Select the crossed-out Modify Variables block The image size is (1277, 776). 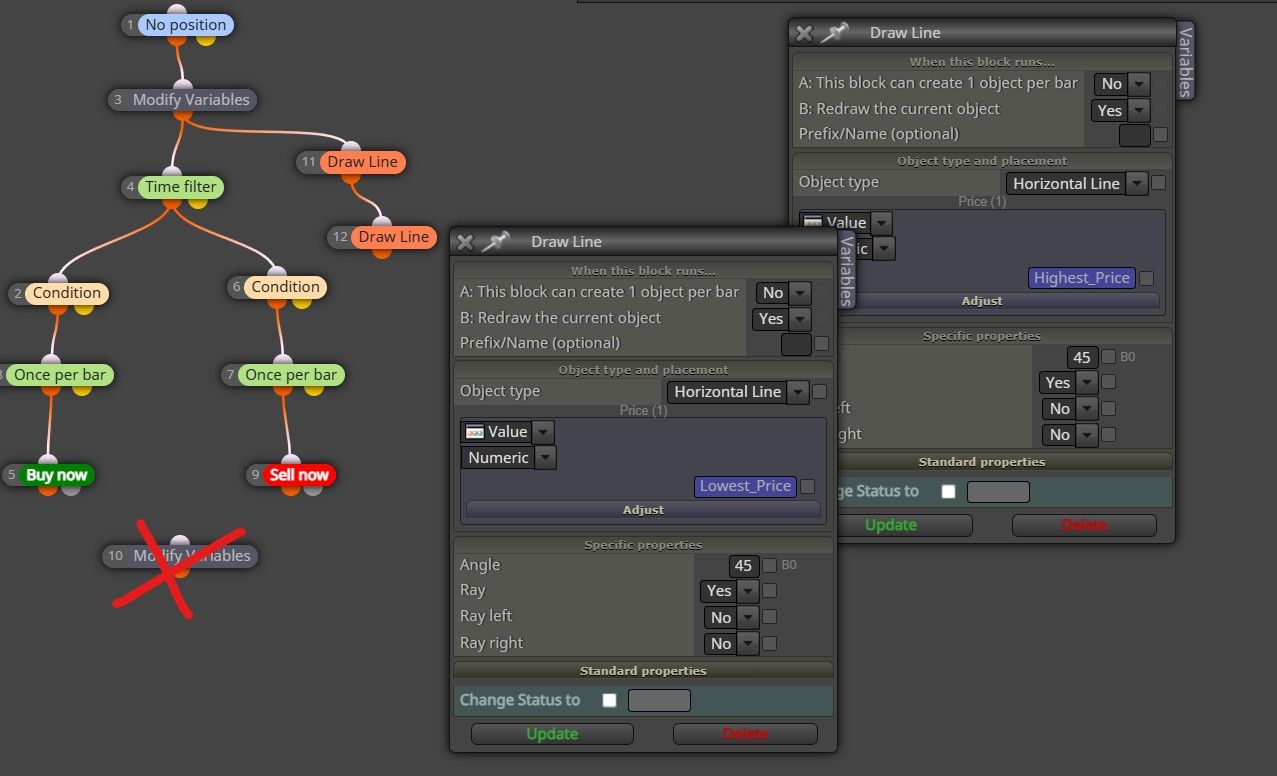192,555
